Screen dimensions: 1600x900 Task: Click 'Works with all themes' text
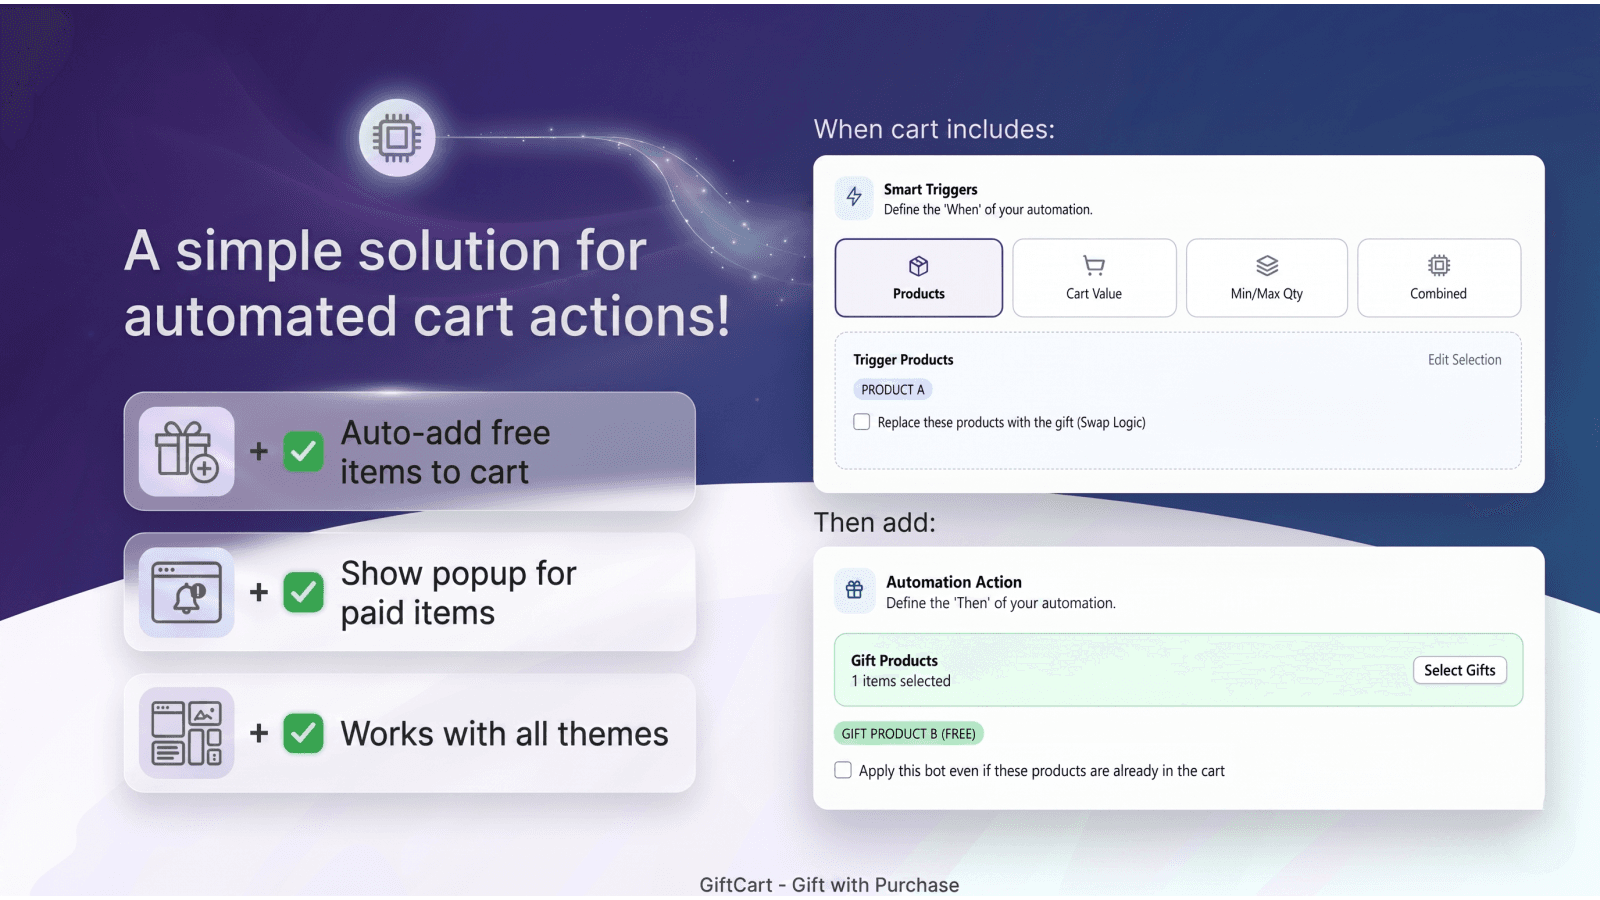505,734
